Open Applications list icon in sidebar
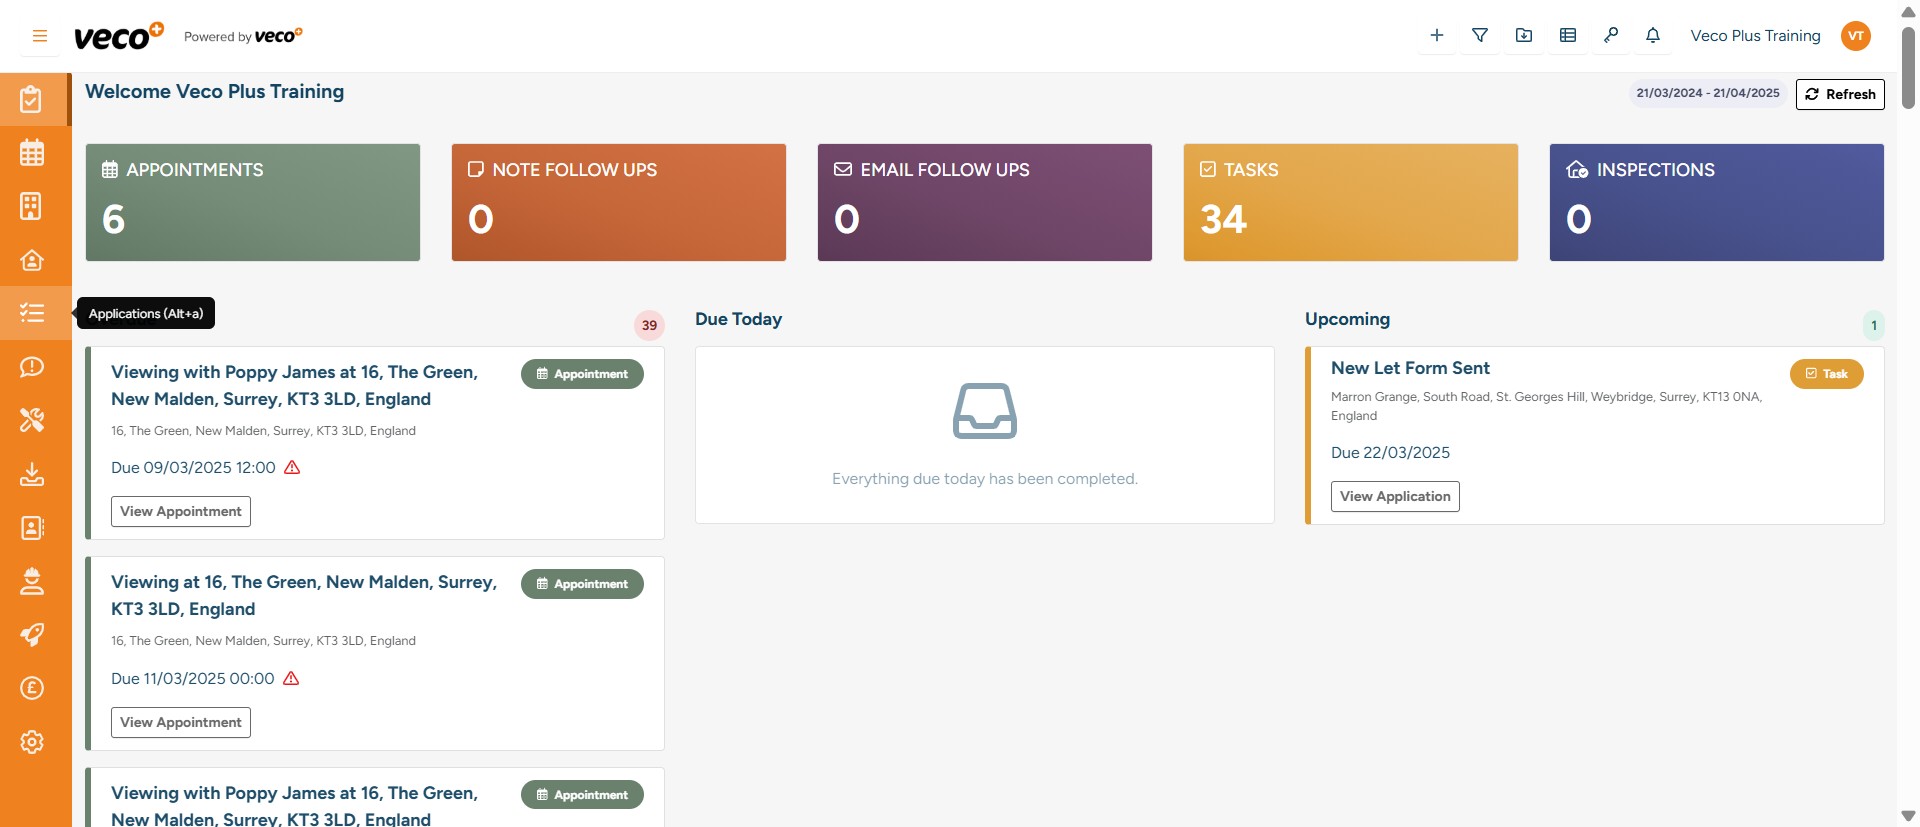Screen dimensions: 1920x827 click(x=32, y=313)
